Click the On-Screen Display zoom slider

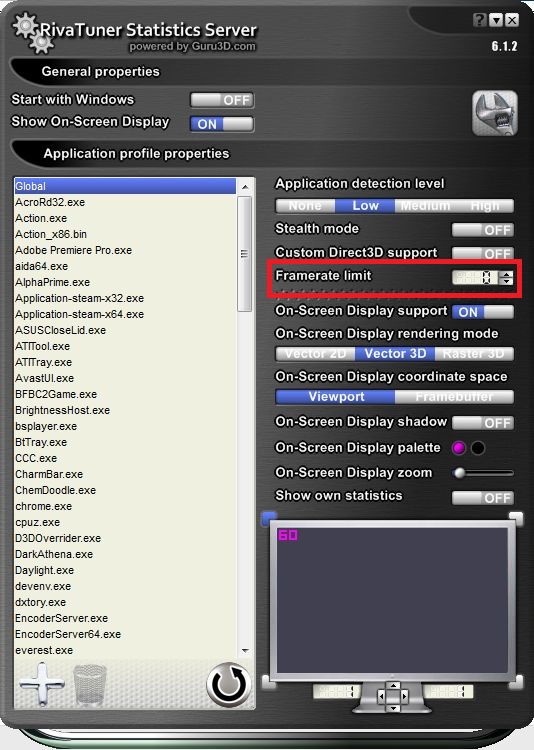pyautogui.click(x=483, y=473)
